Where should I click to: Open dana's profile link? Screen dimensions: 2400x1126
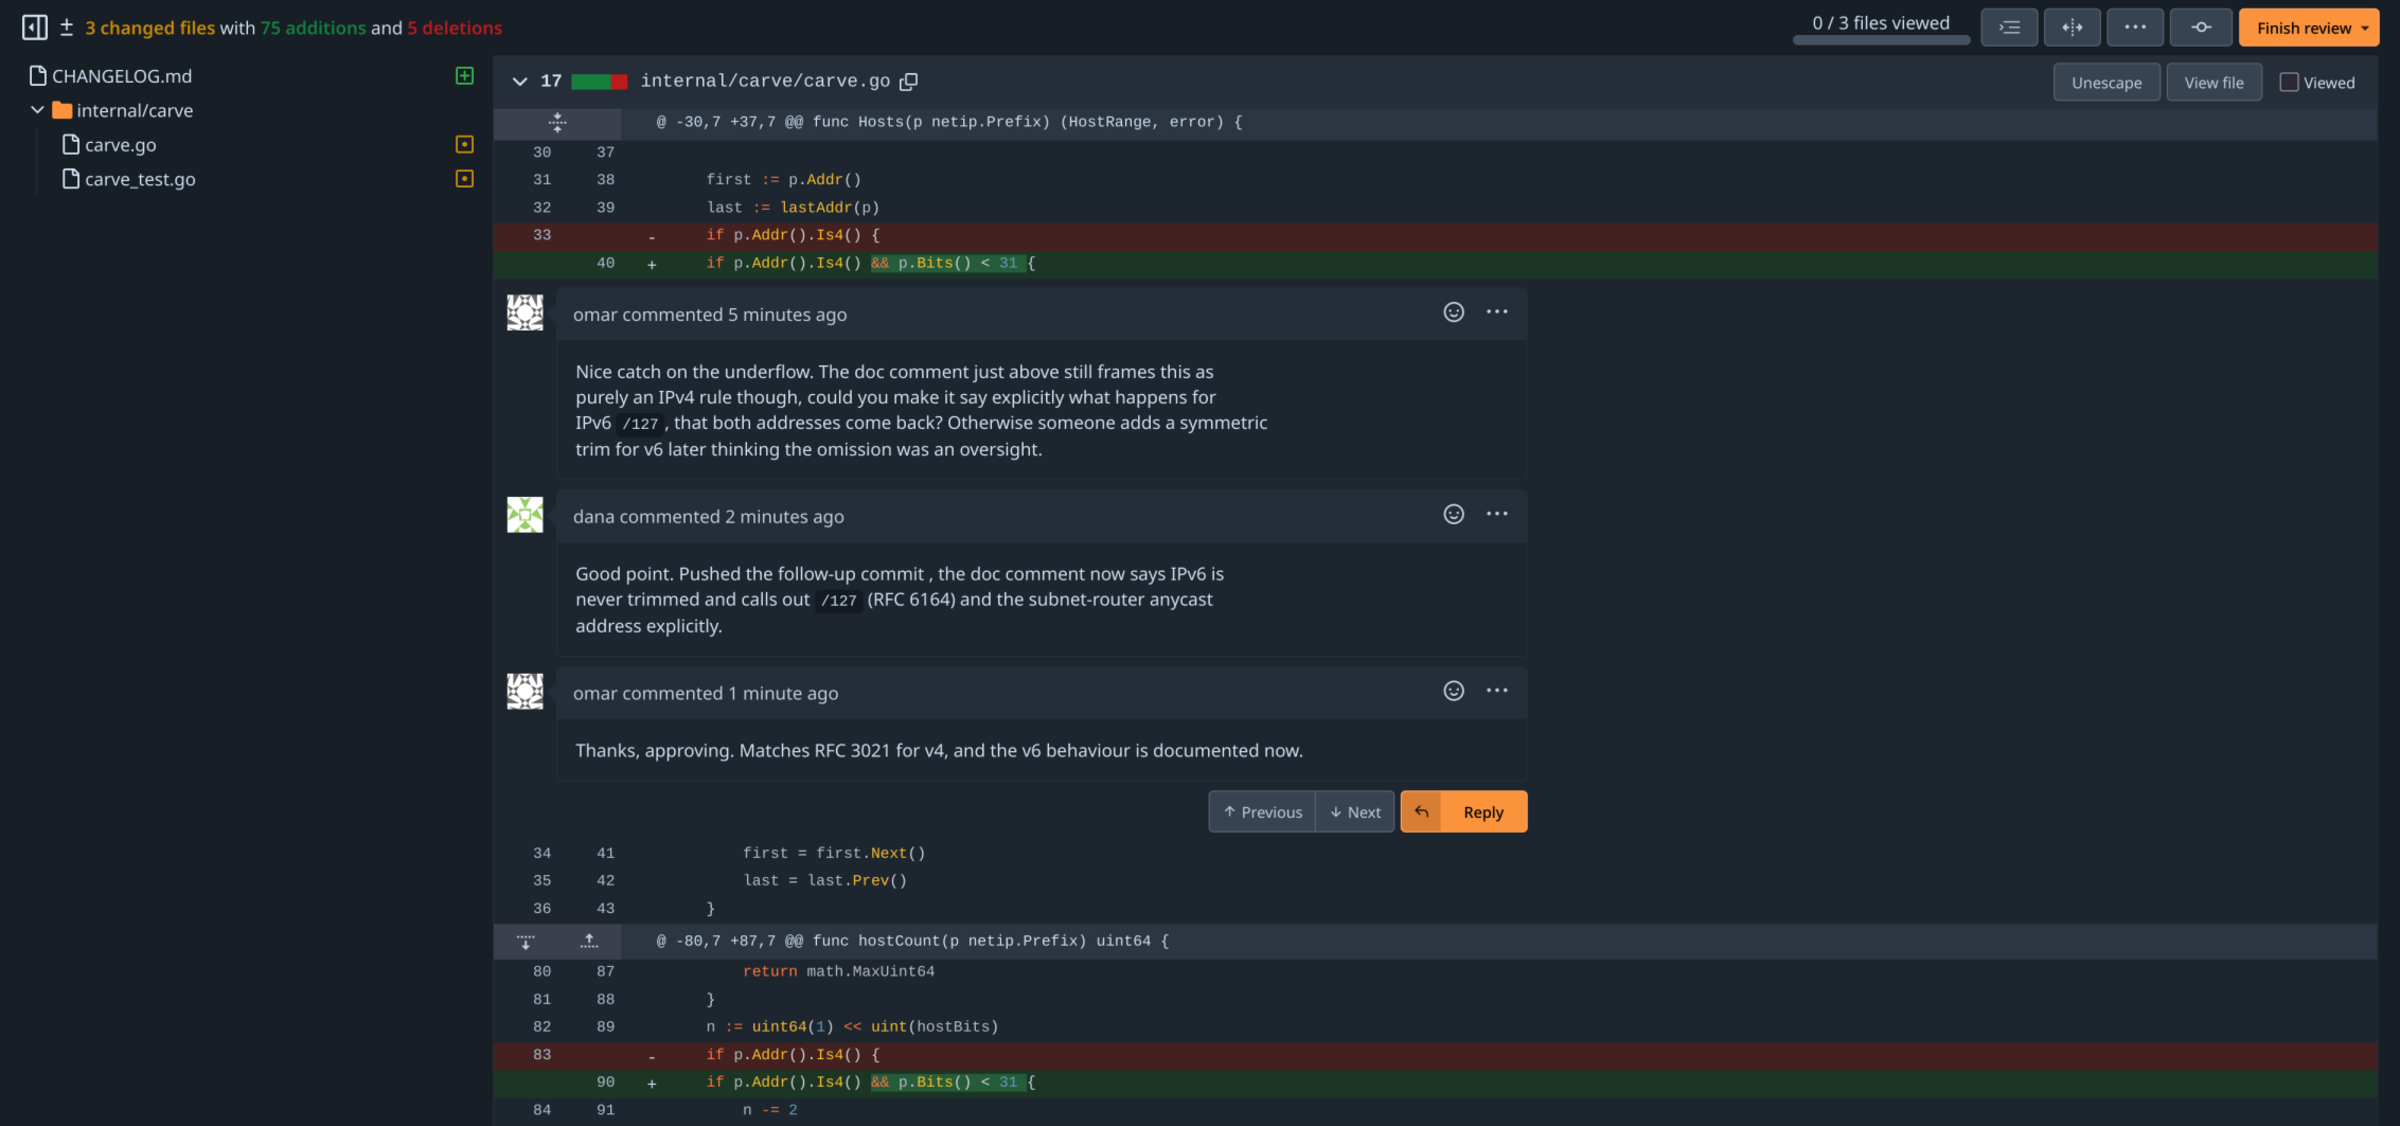tap(594, 517)
